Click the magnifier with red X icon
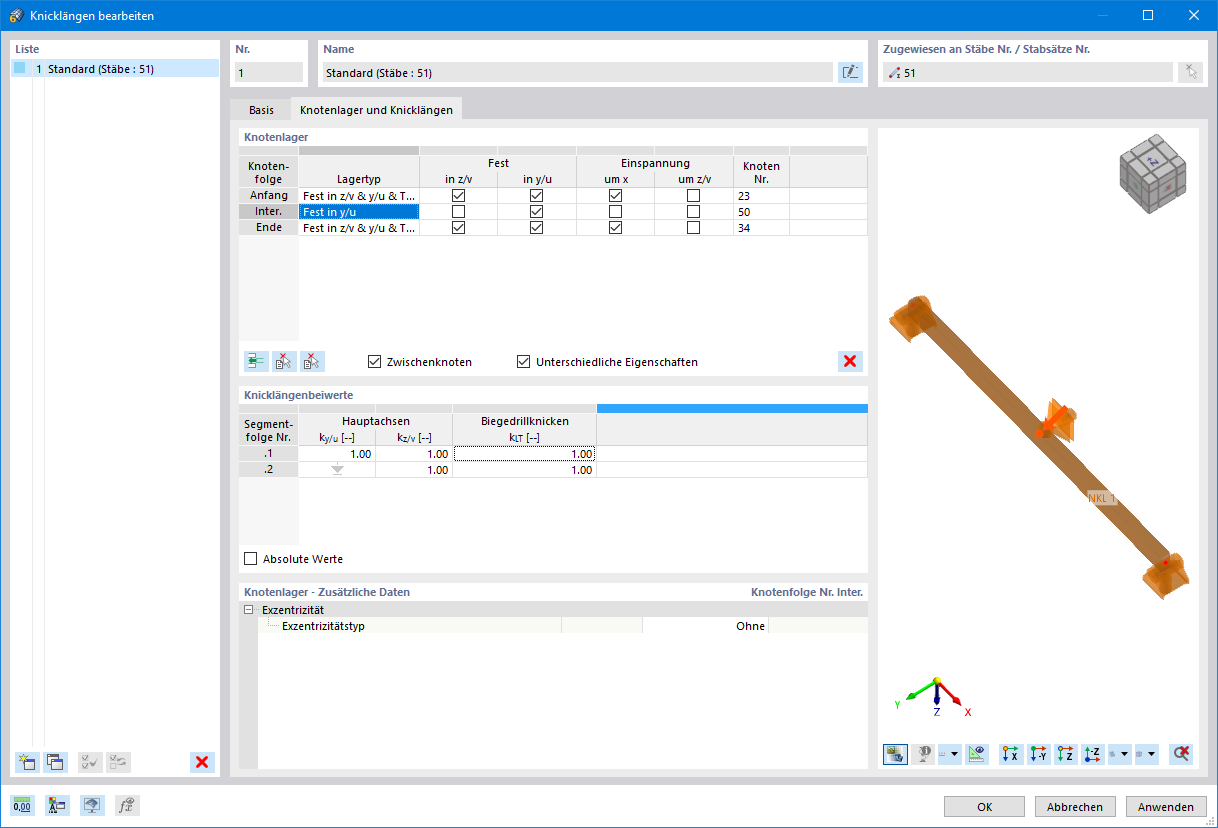Screen dimensions: 1218x828 point(1181,754)
